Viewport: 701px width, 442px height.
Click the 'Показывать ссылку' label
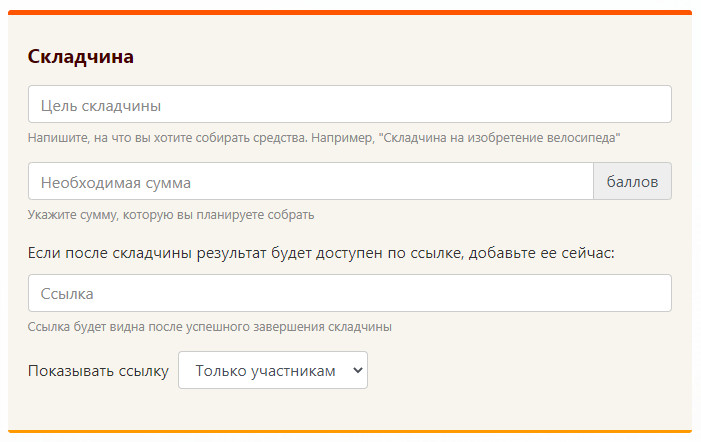pyautogui.click(x=98, y=371)
